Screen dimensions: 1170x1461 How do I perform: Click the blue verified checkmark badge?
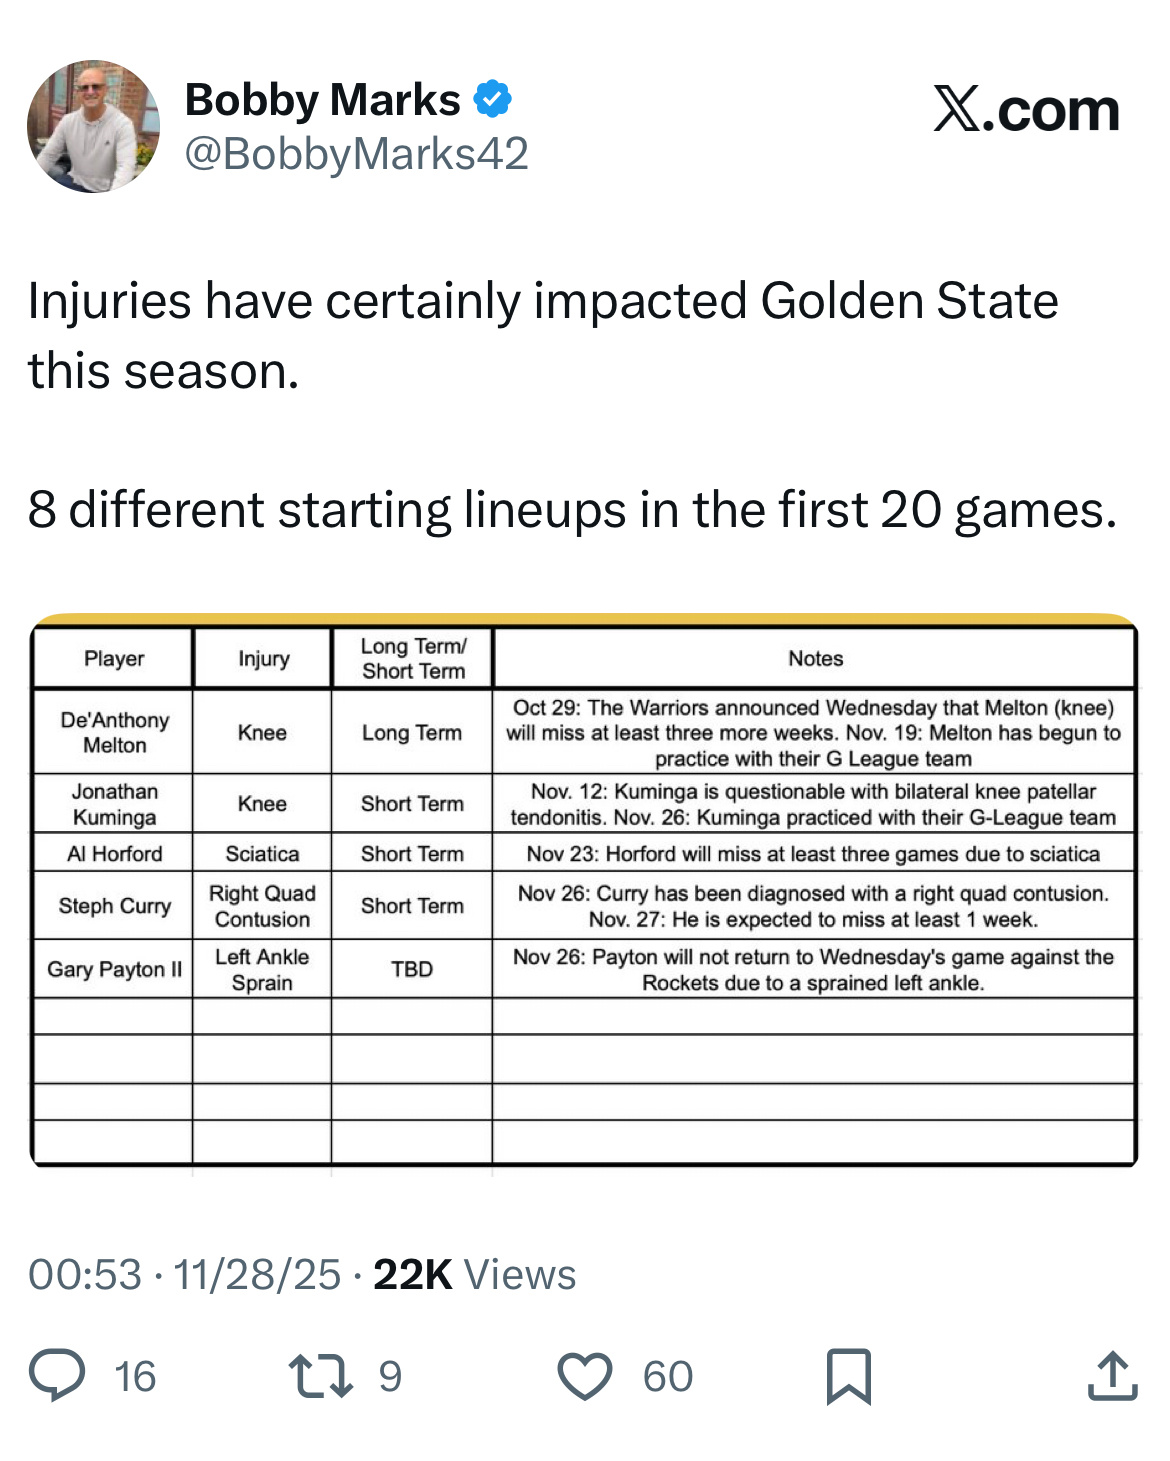[492, 99]
